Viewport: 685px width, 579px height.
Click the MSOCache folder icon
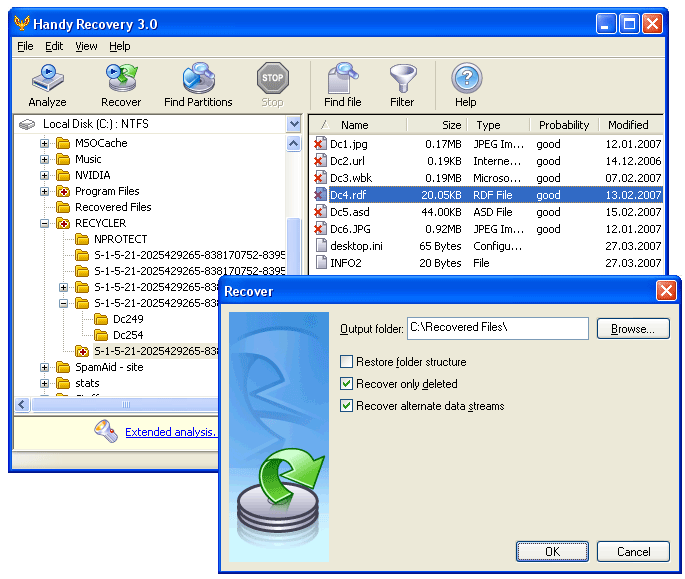63,143
